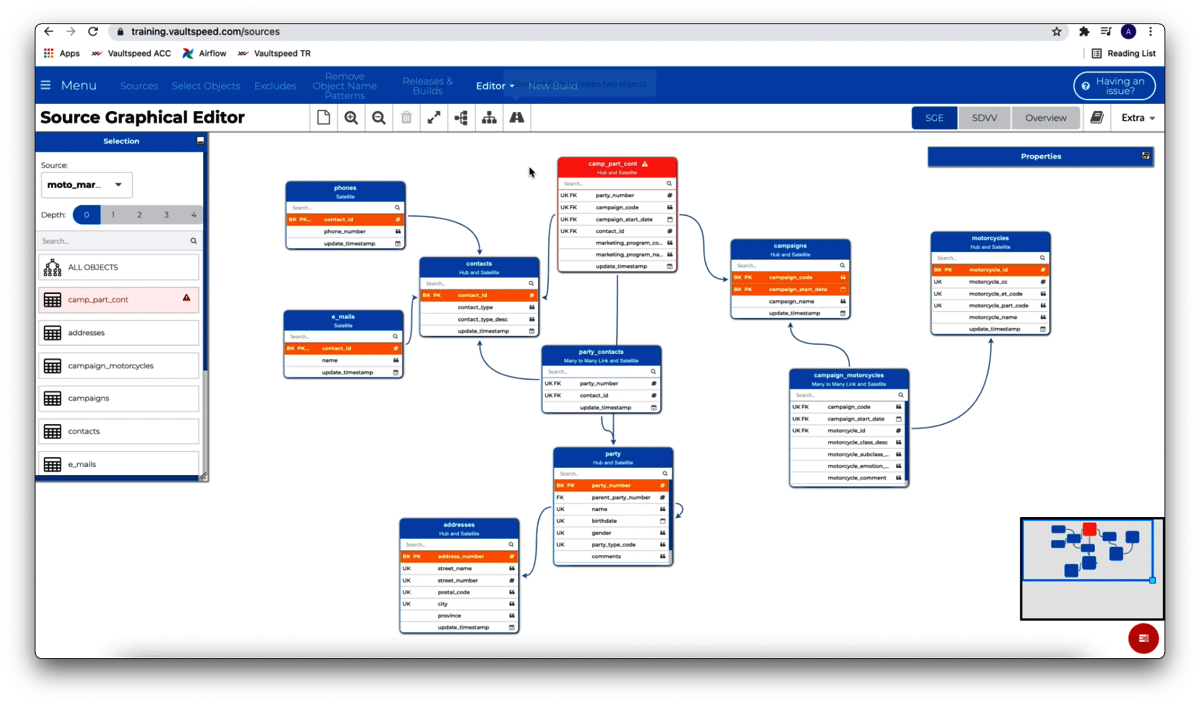Zoom out with the magnifier minus icon

[379, 118]
